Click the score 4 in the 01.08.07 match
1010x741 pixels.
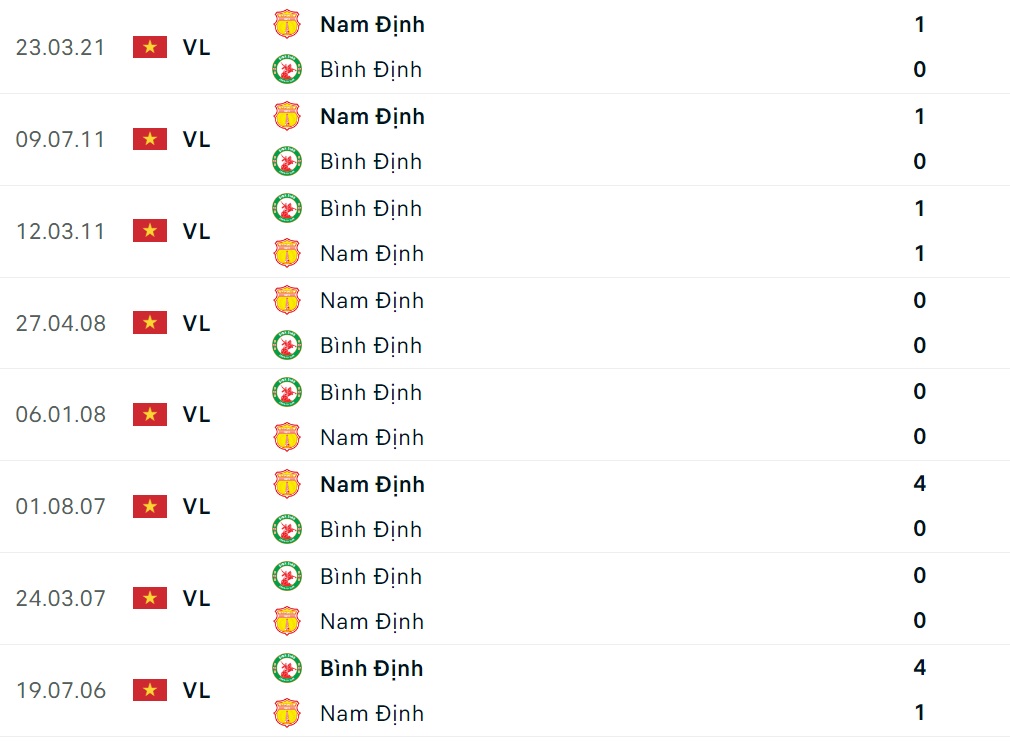click(919, 484)
